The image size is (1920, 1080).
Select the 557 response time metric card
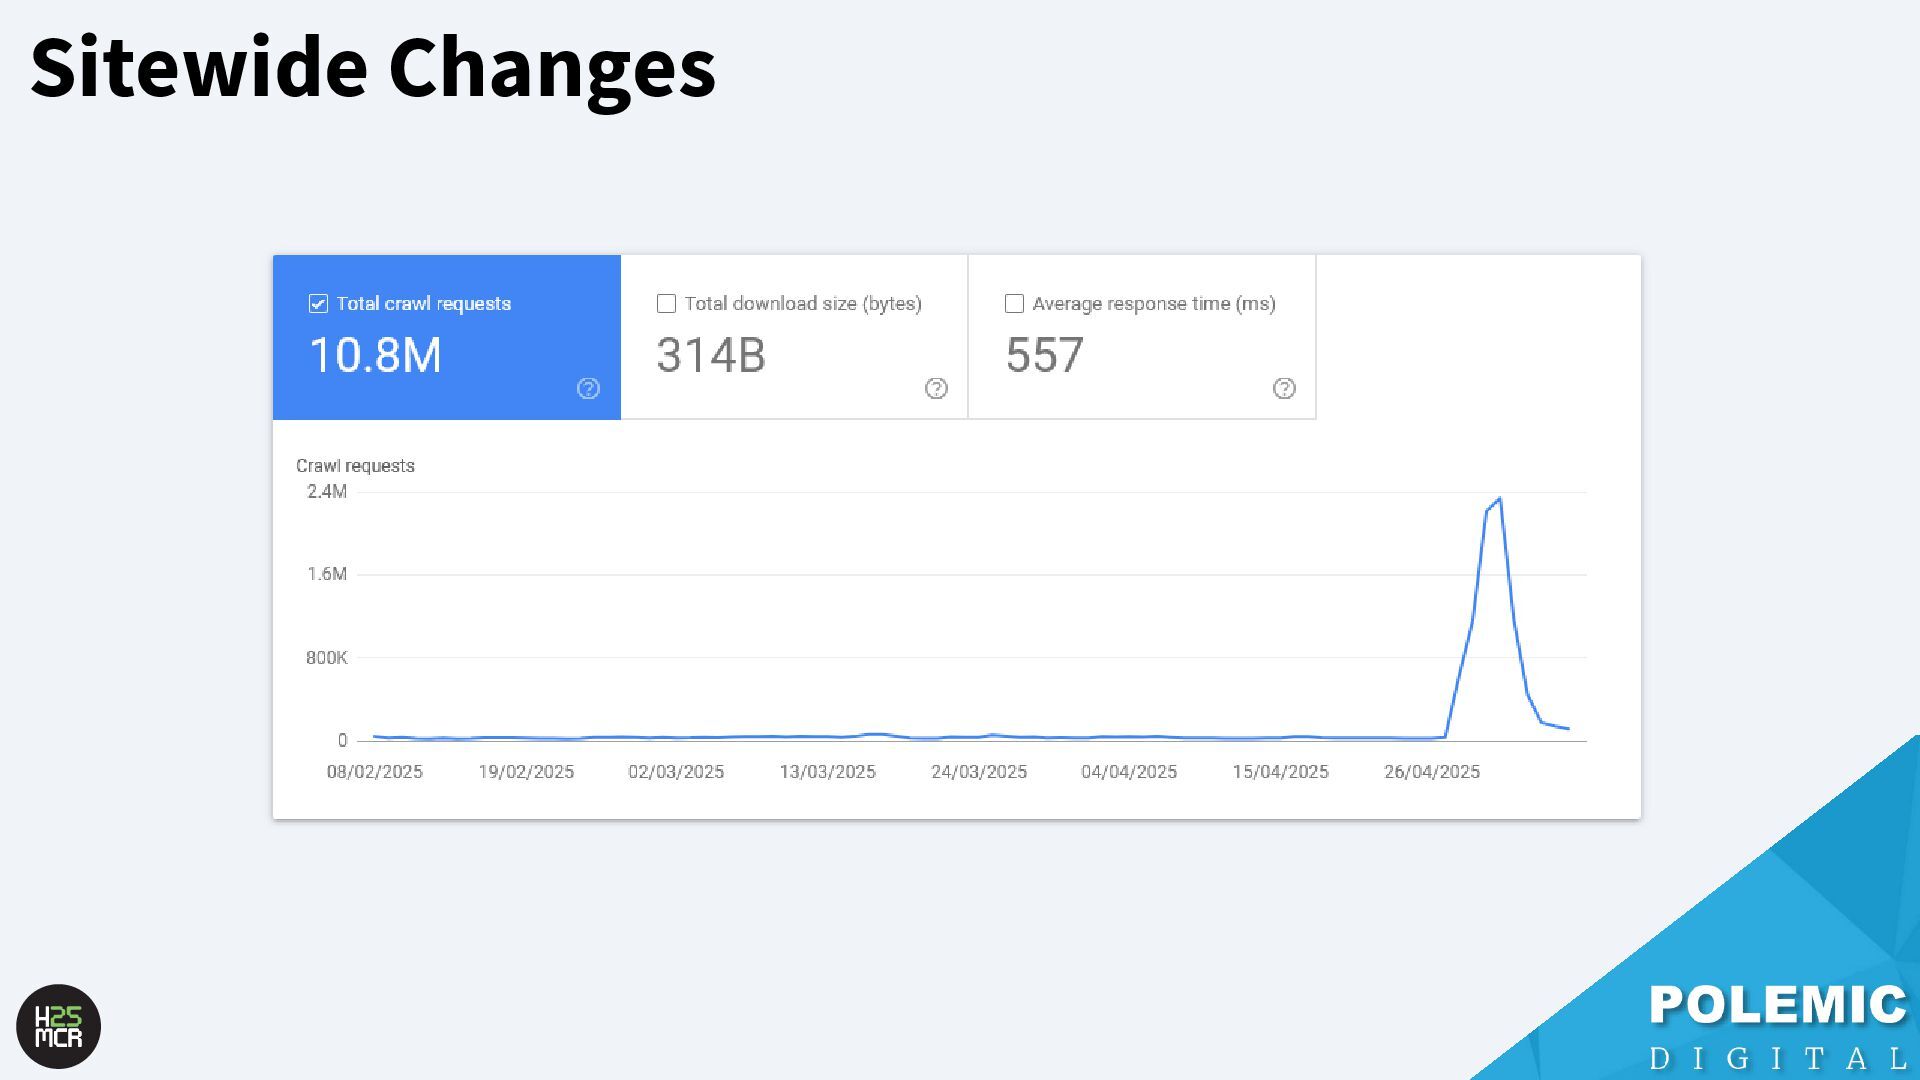tap(1142, 338)
